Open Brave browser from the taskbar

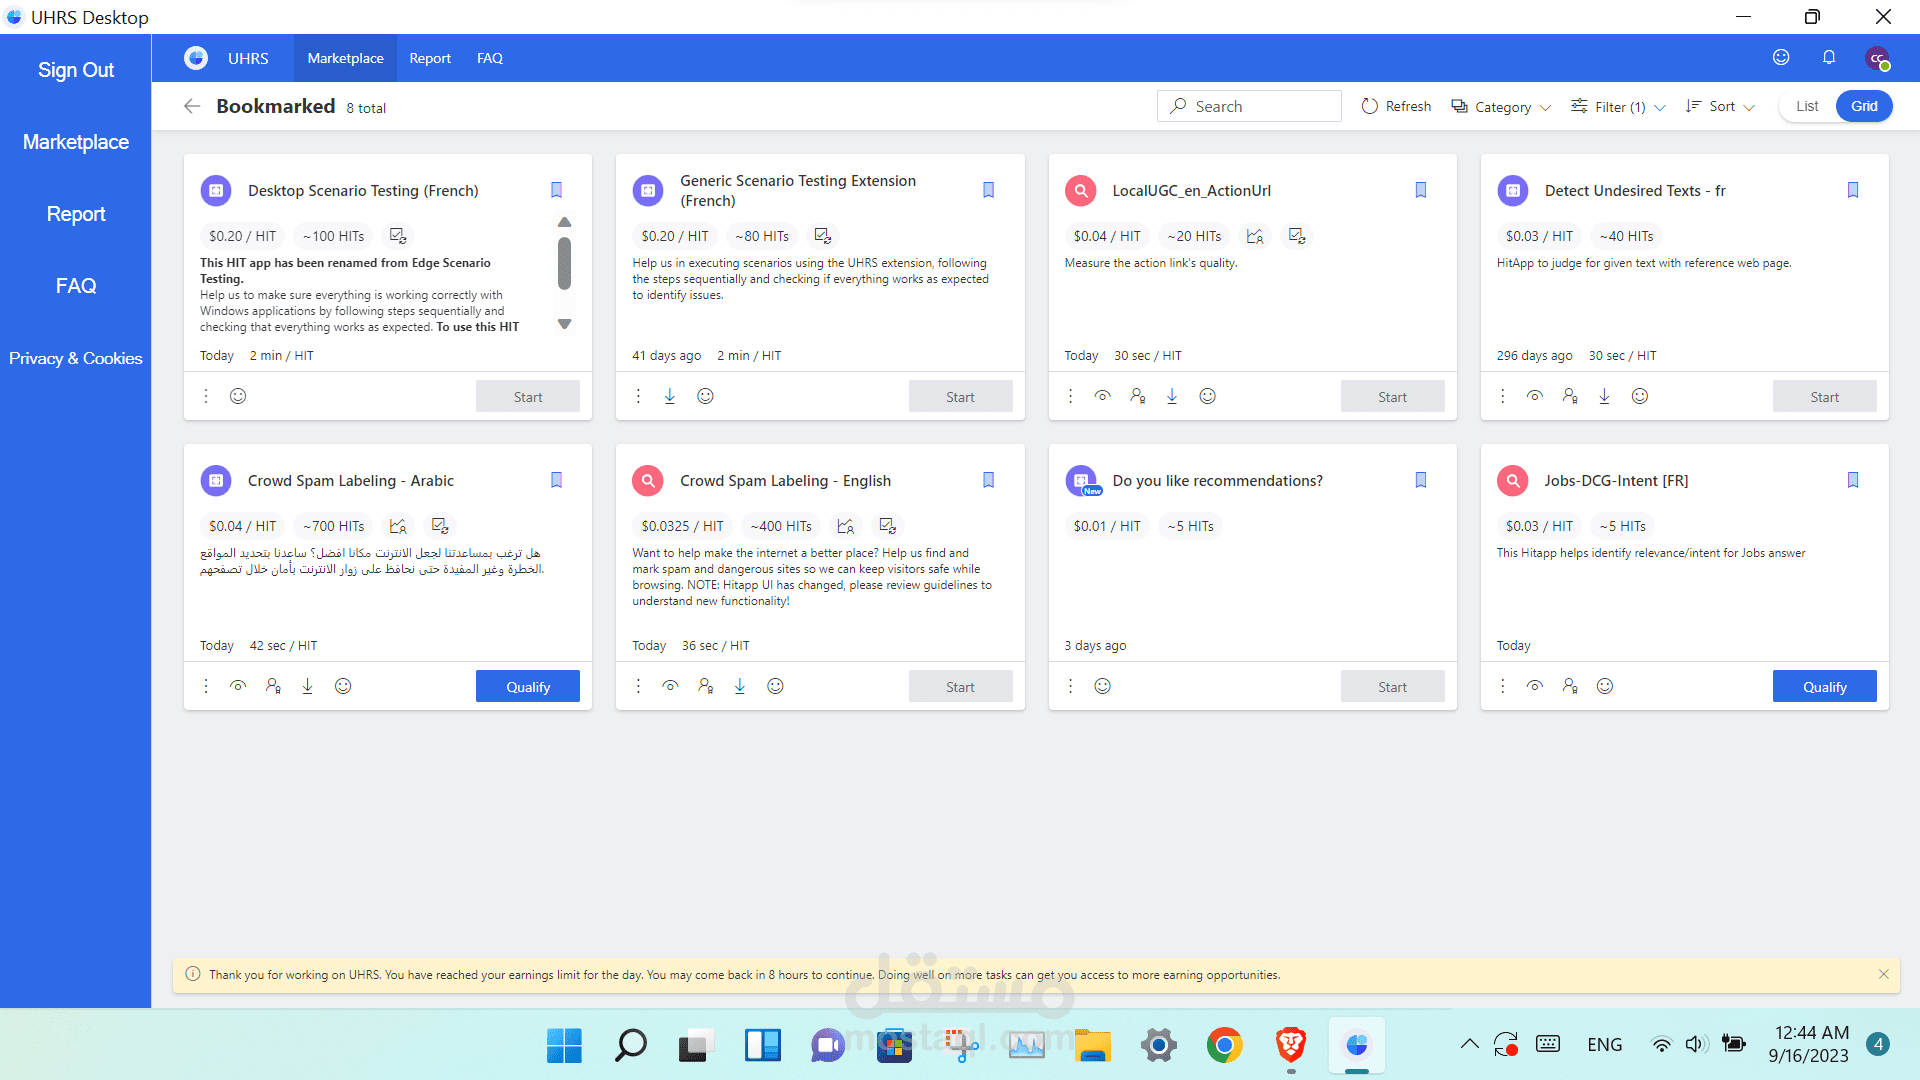[1291, 1045]
